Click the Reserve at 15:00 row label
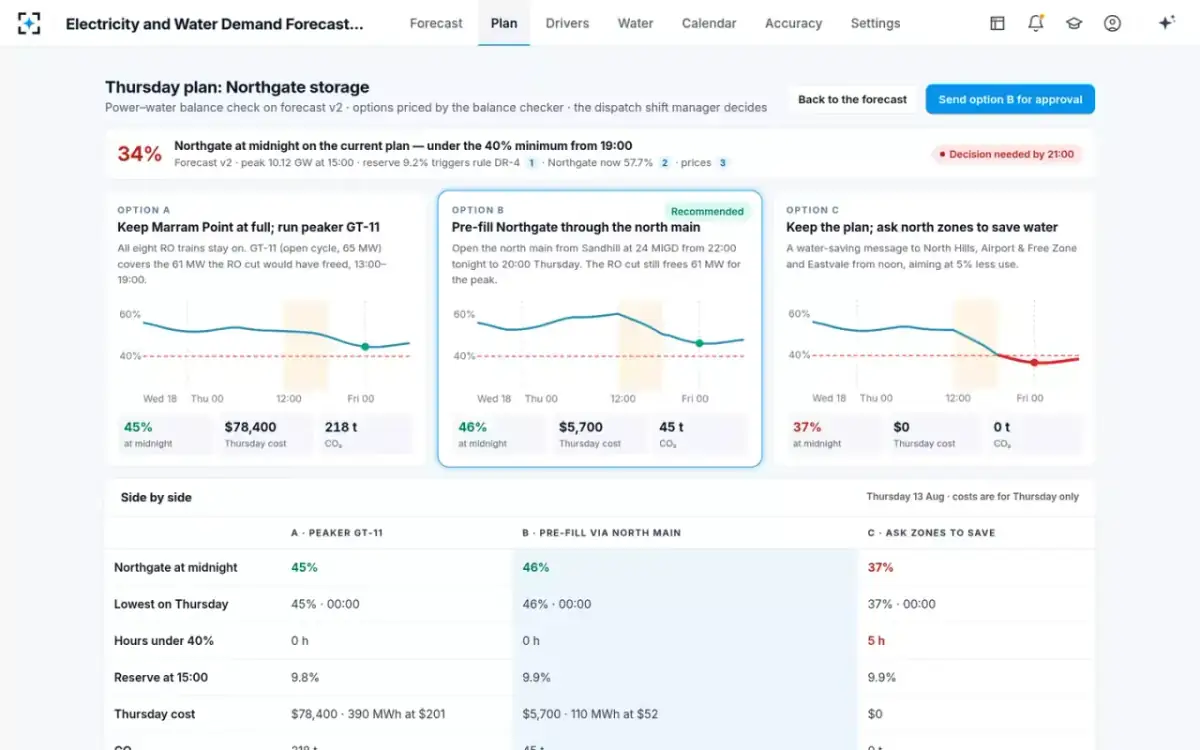The width and height of the screenshot is (1200, 750). (161, 677)
